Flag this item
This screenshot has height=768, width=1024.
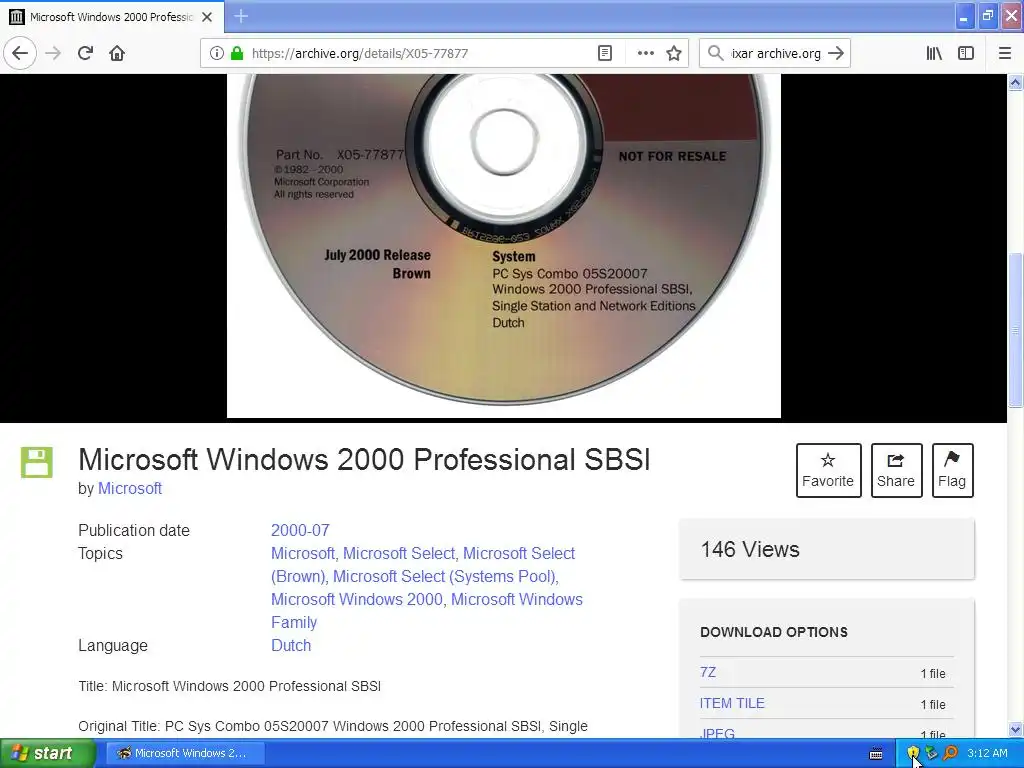(952, 470)
